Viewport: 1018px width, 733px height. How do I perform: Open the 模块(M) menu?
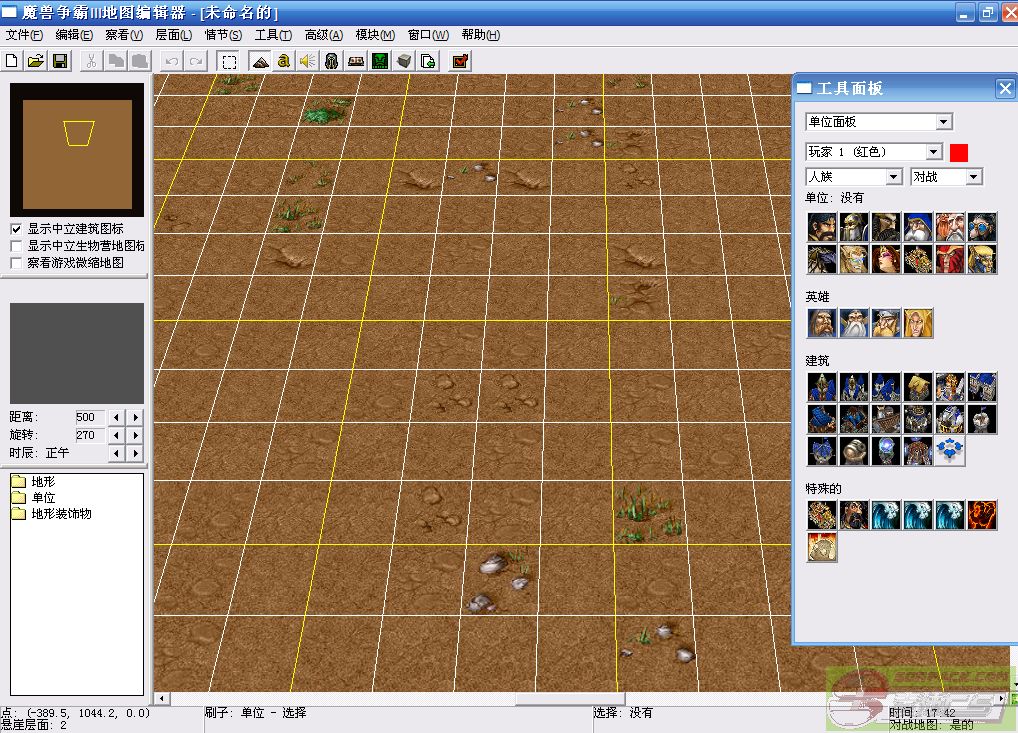[375, 35]
